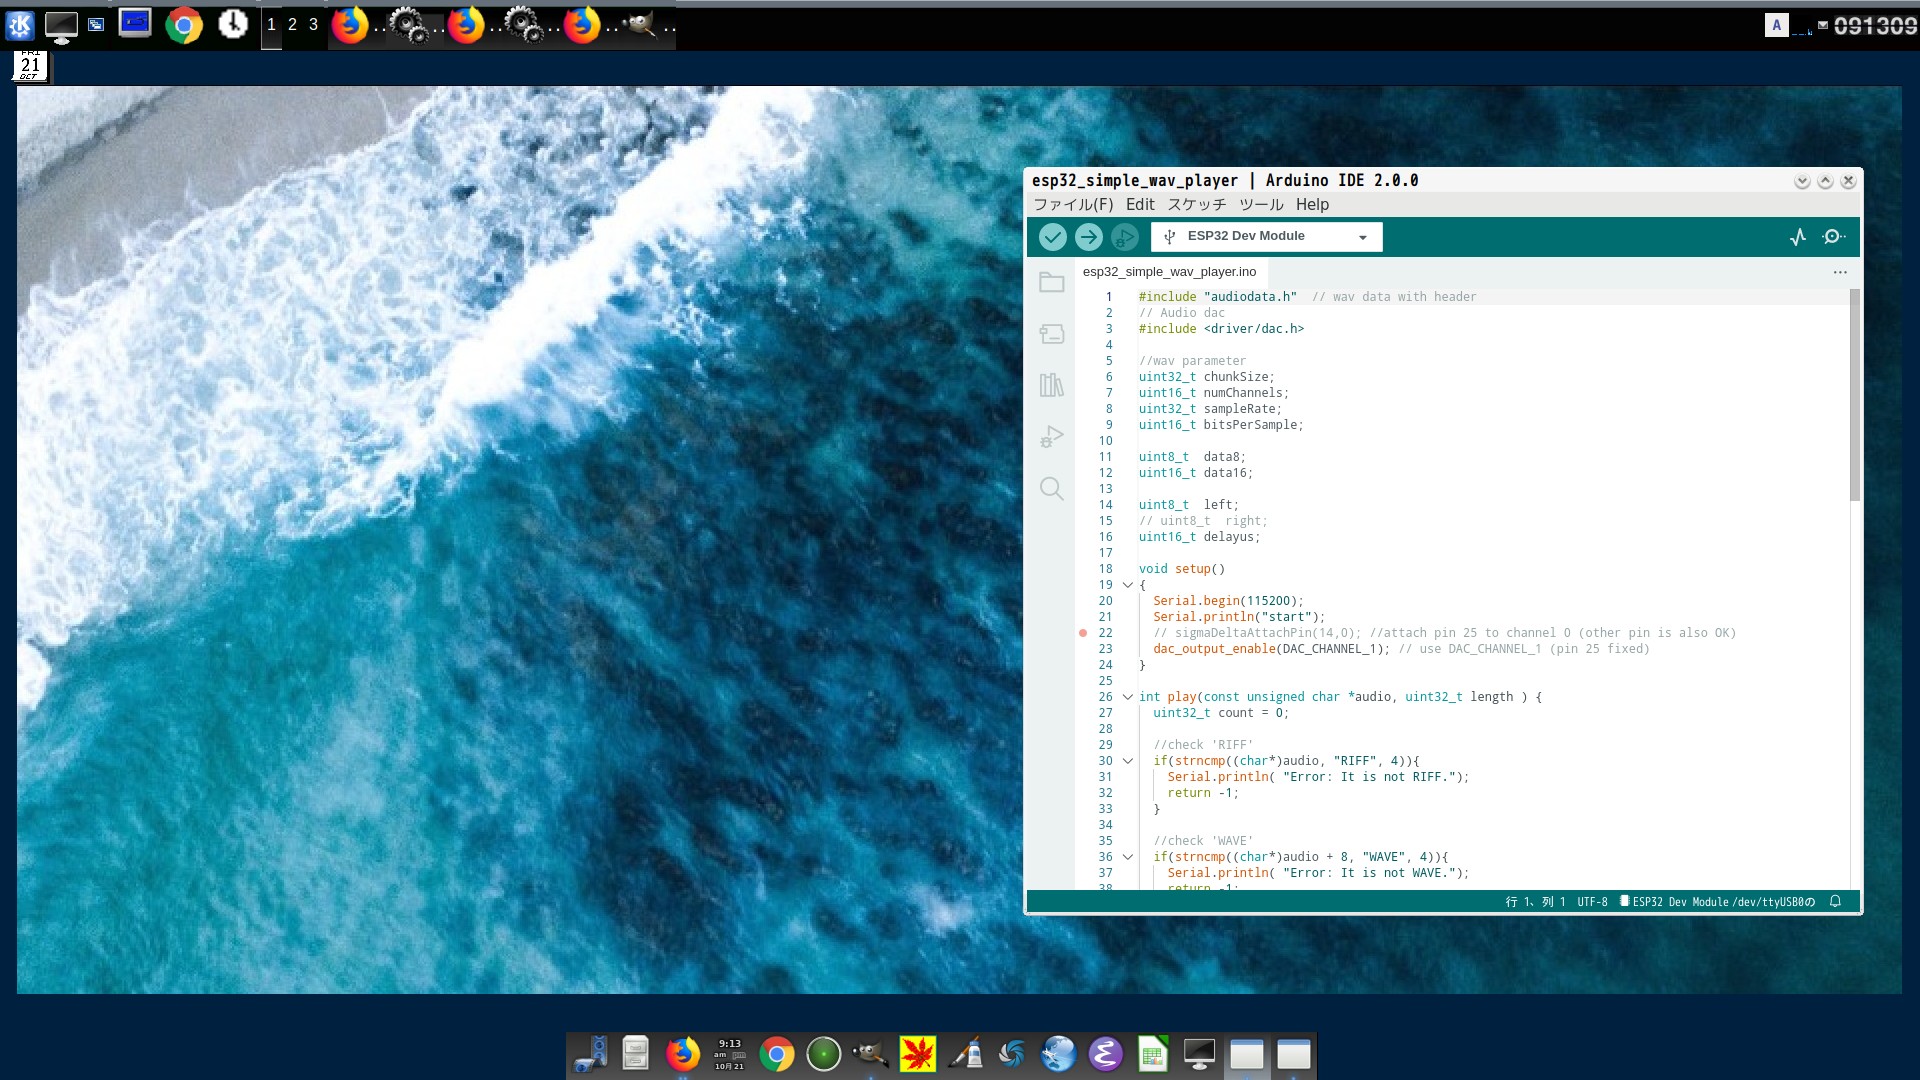This screenshot has width=1920, height=1080.
Task: Collapse the setup() code fold at line 19
Action: pyautogui.click(x=1127, y=585)
